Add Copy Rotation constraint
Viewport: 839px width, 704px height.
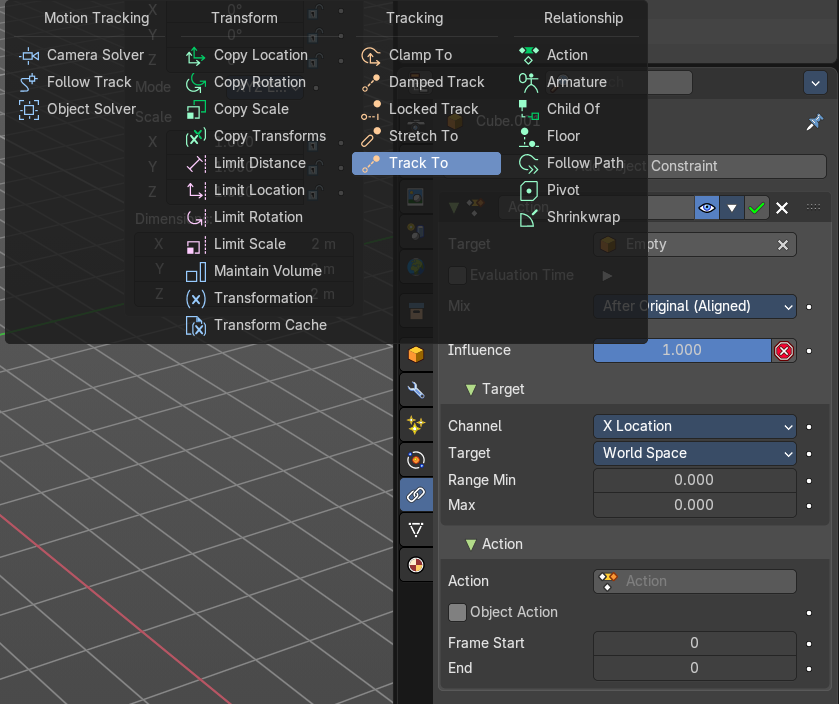click(246, 82)
